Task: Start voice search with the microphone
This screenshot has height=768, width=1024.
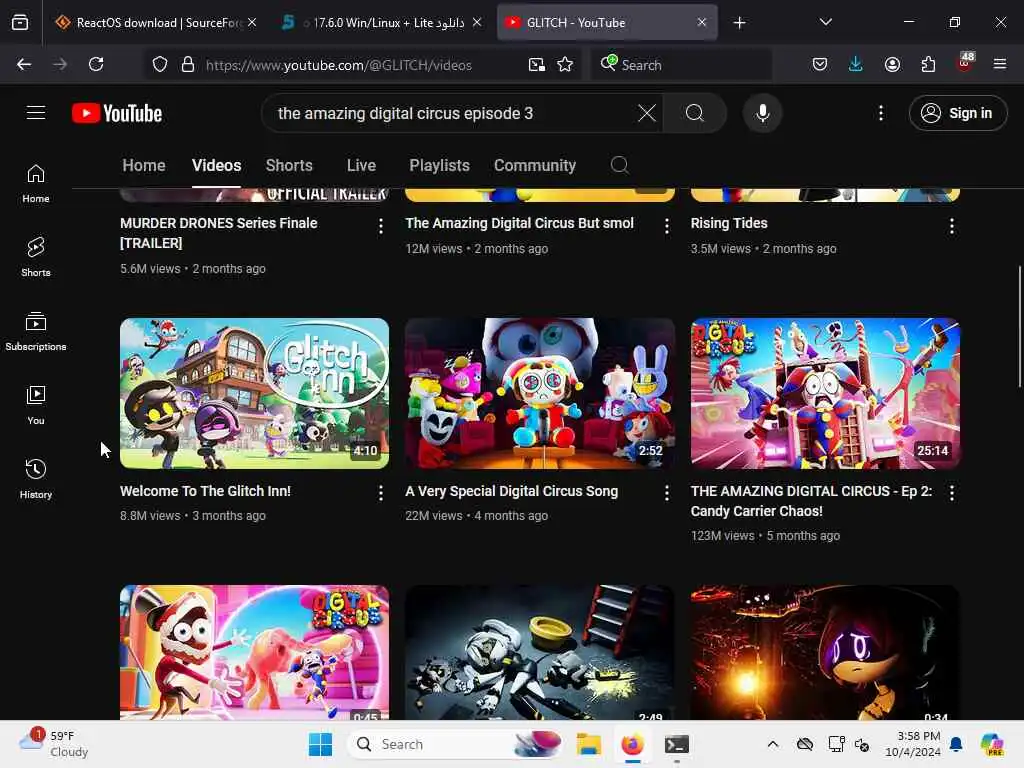Action: (x=762, y=113)
